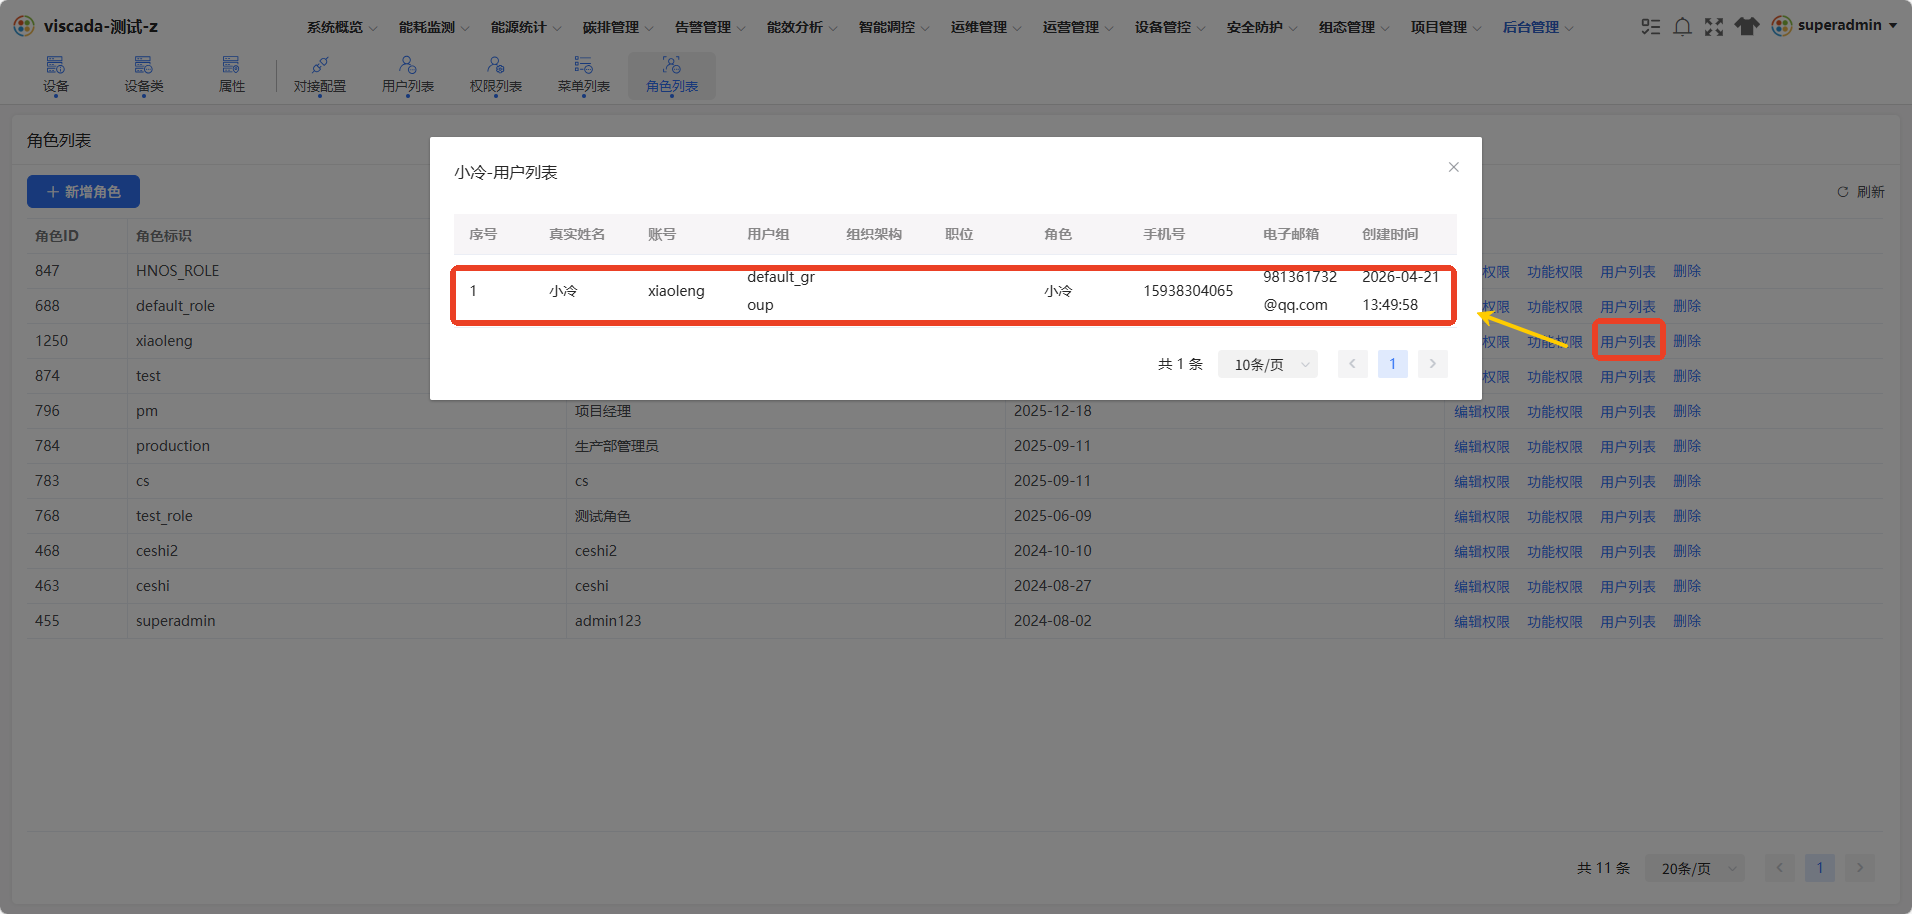This screenshot has height=914, width=1912.
Task: Open the 用户列表 toolbar icon
Action: pos(408,75)
